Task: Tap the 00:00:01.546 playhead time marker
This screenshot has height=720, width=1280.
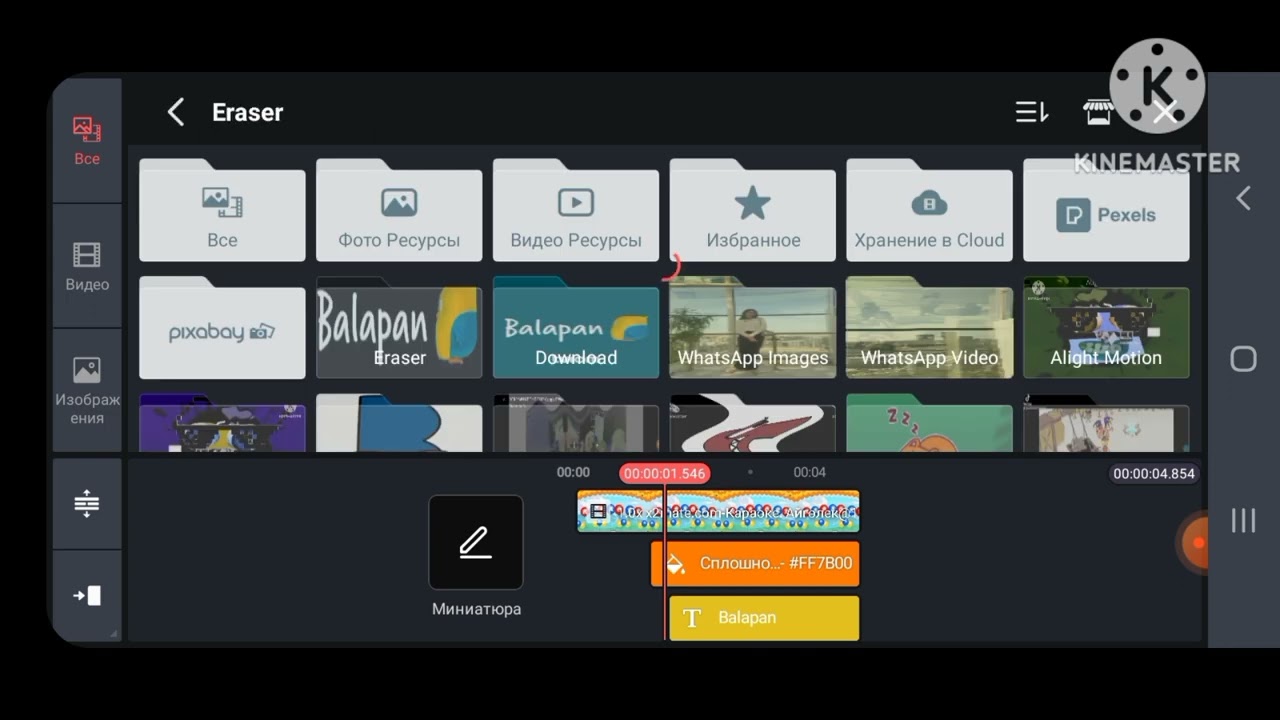Action: (x=665, y=473)
